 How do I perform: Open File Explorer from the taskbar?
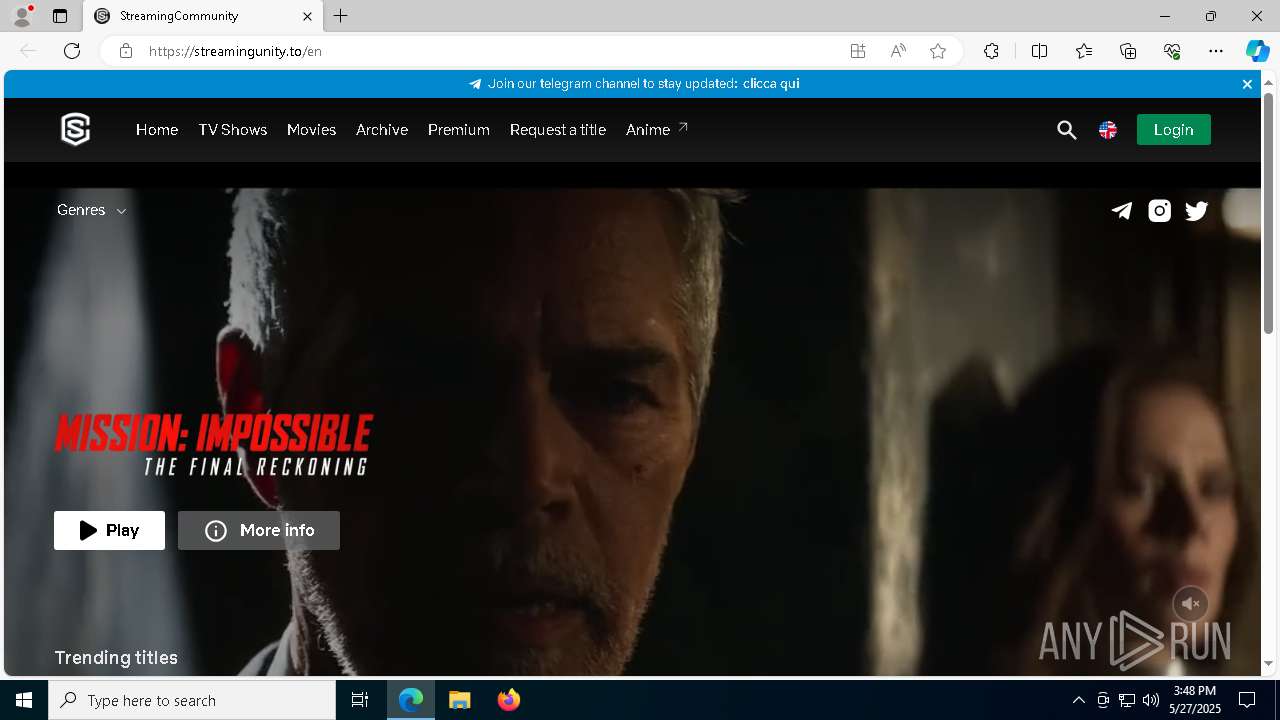[x=459, y=700]
